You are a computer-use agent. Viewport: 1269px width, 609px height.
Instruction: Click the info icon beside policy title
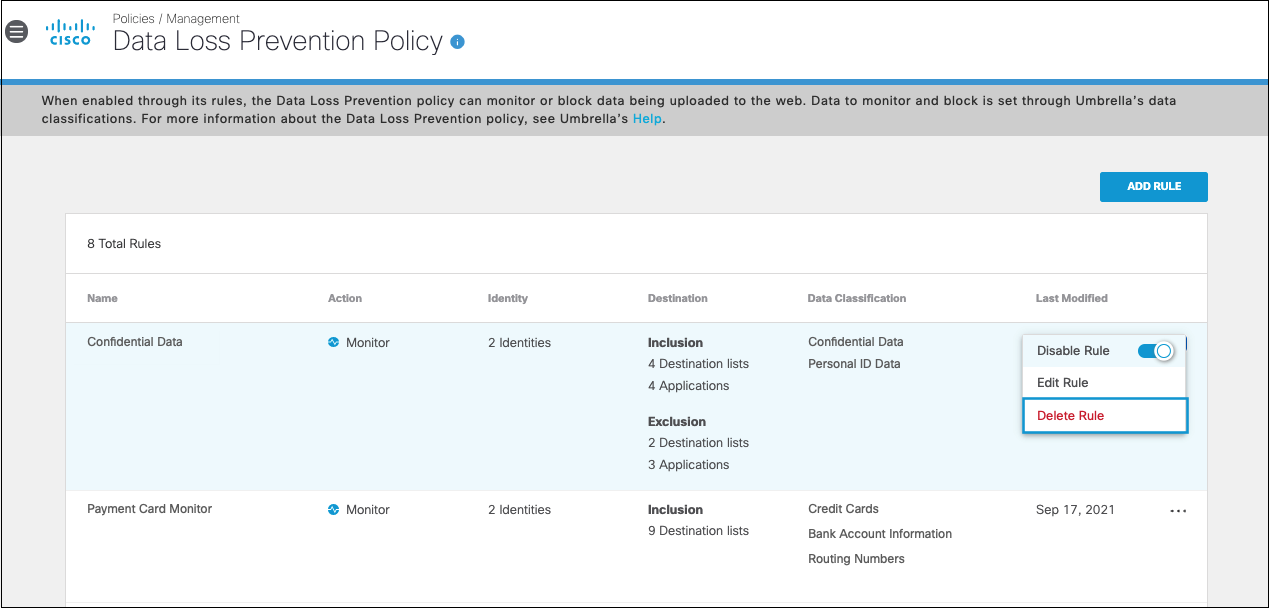[458, 42]
